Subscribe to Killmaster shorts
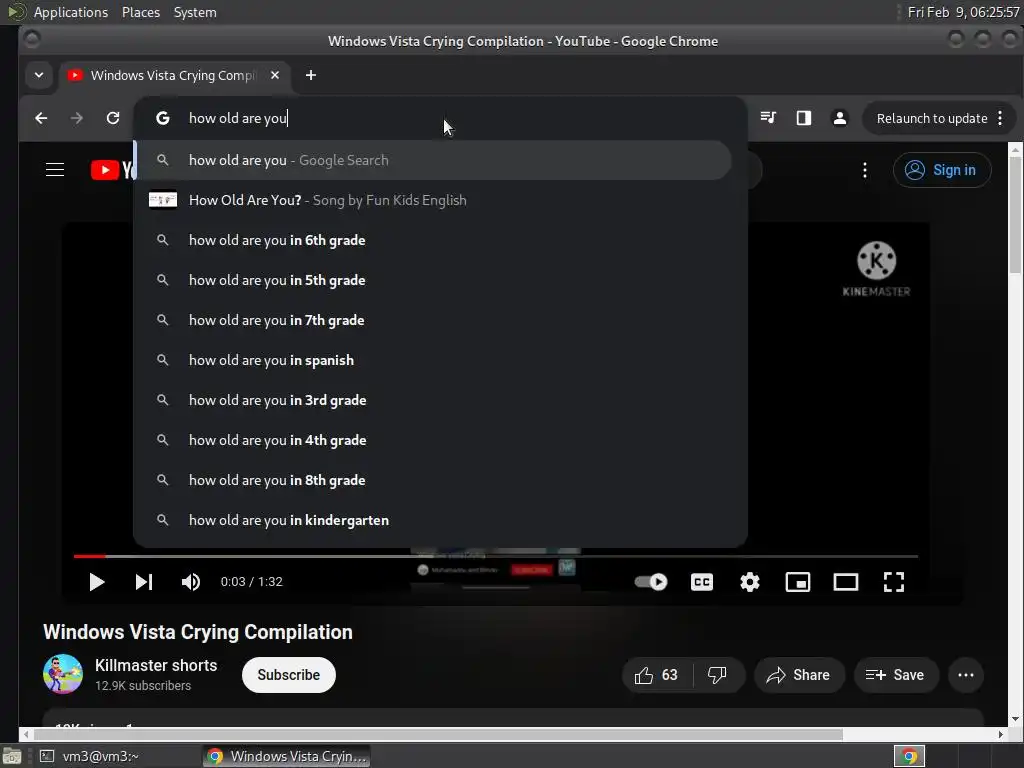 point(289,675)
